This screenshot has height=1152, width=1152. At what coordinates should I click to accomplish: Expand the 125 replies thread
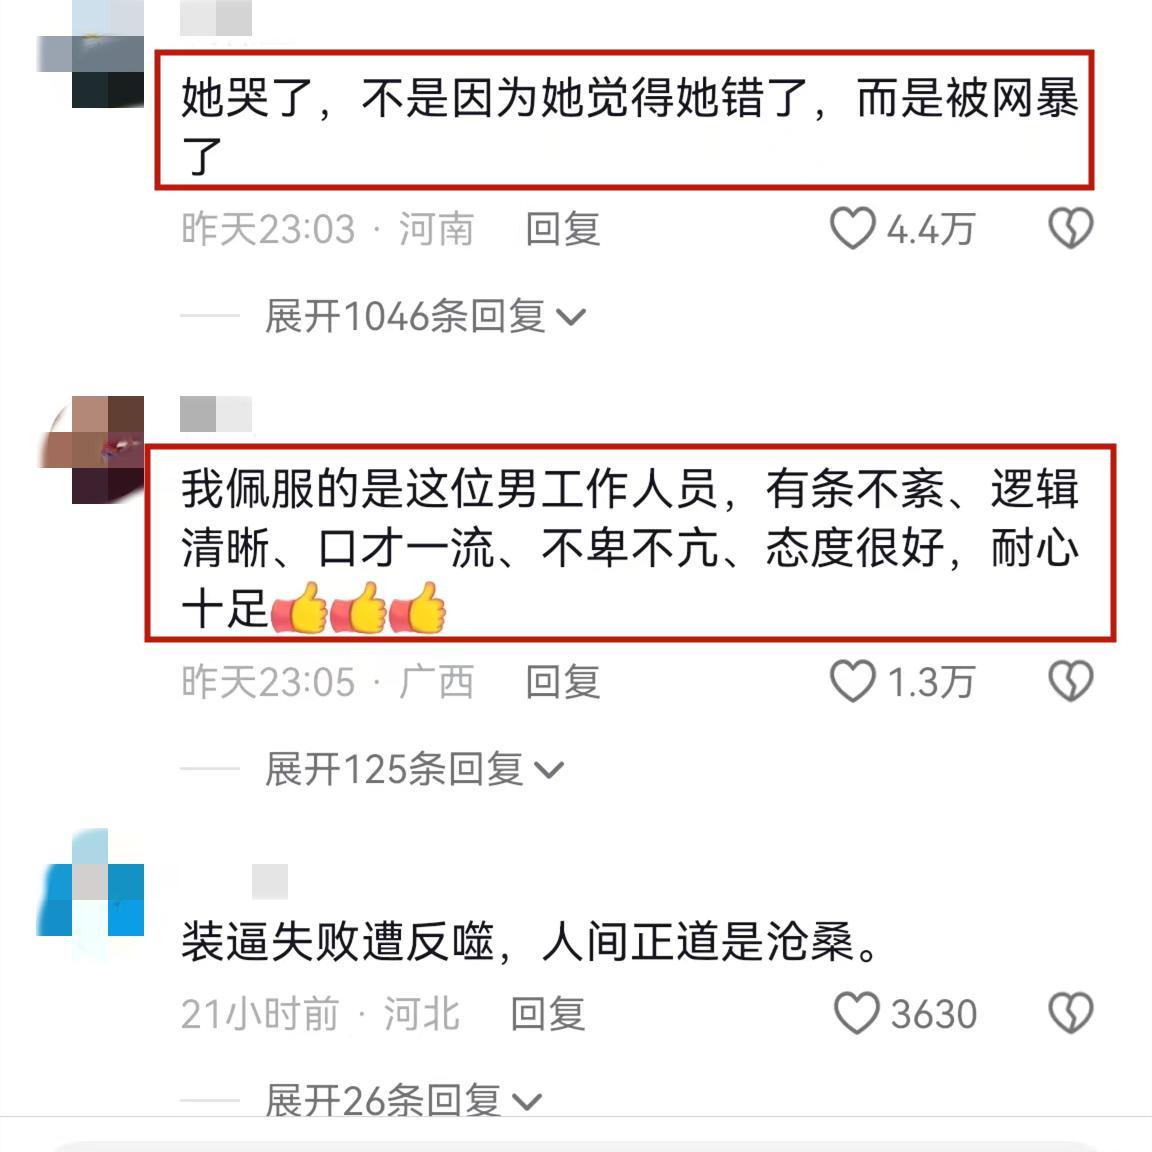click(x=414, y=769)
